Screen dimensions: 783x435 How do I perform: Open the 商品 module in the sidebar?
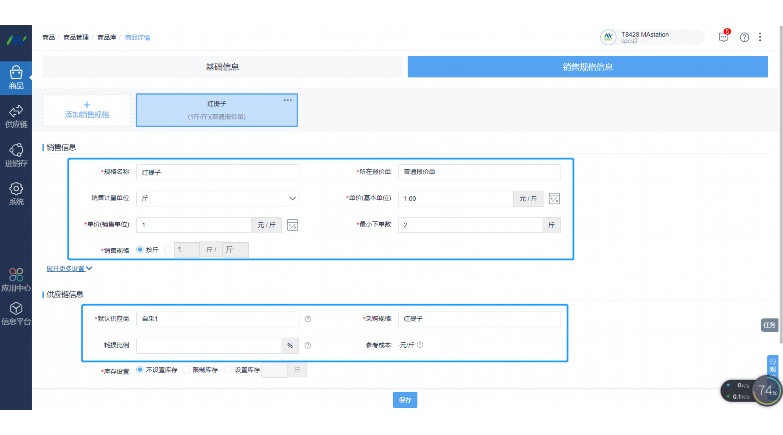pos(16,77)
